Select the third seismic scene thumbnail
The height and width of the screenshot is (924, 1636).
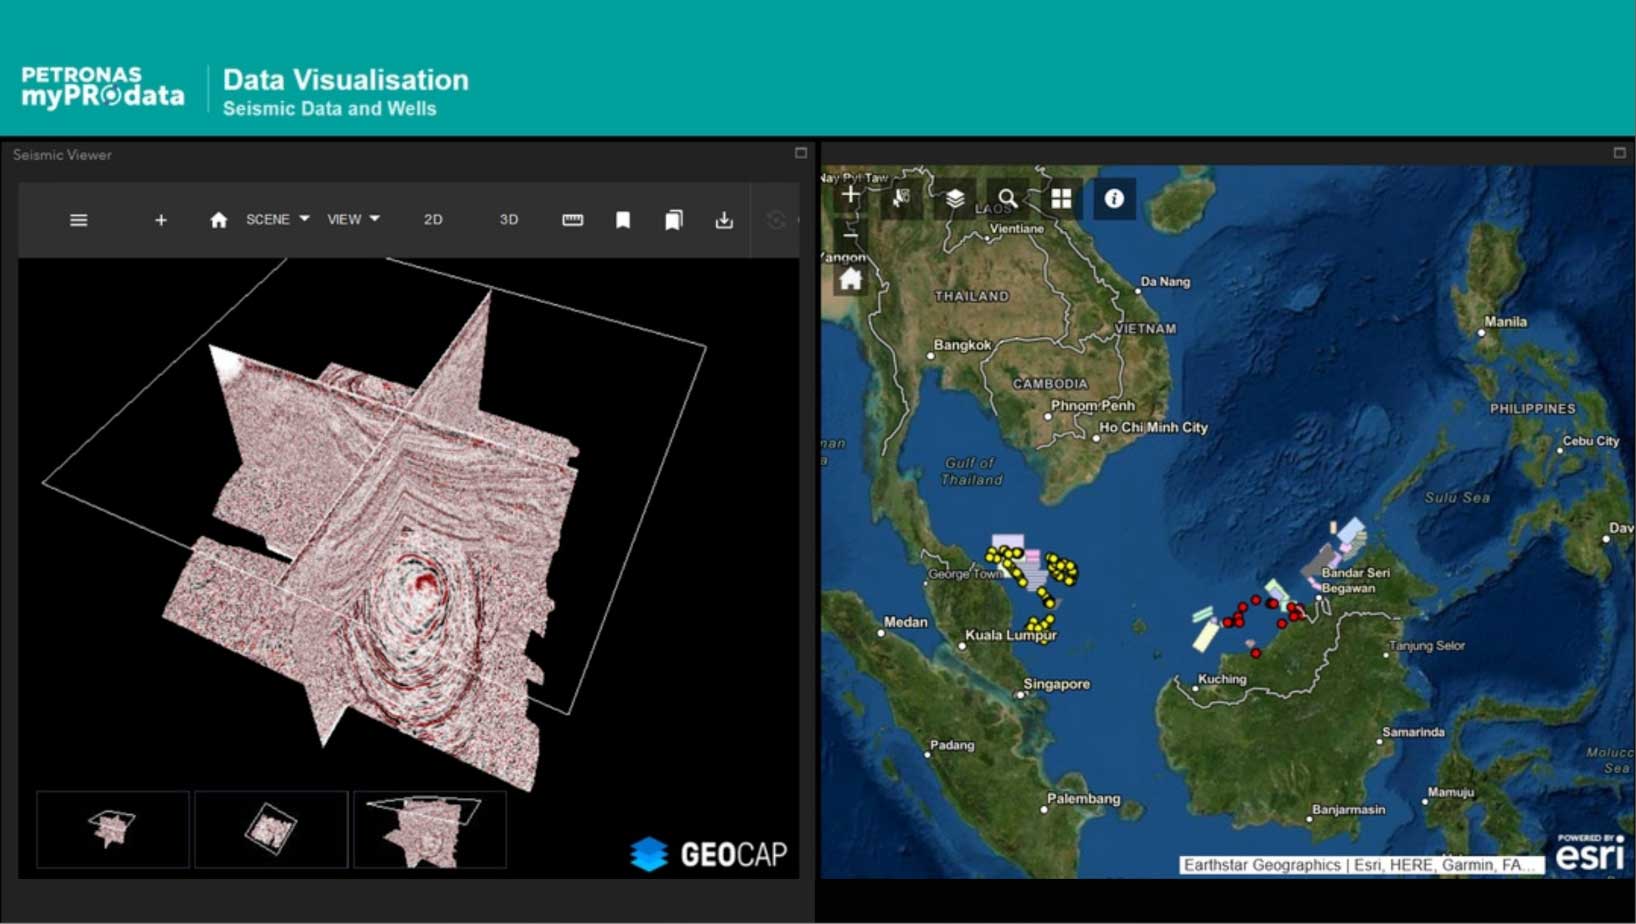[430, 829]
